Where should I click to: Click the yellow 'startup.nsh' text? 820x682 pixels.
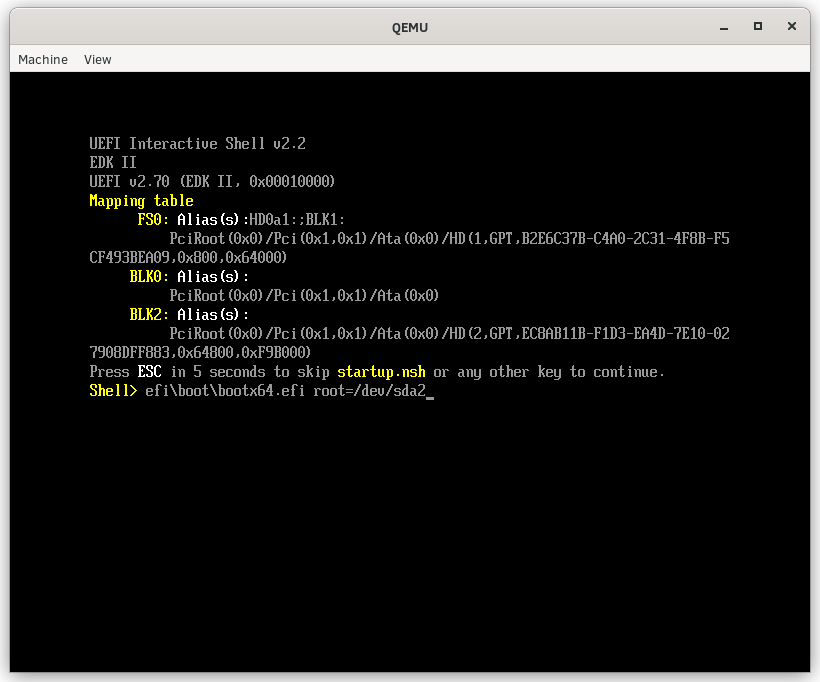(x=381, y=372)
